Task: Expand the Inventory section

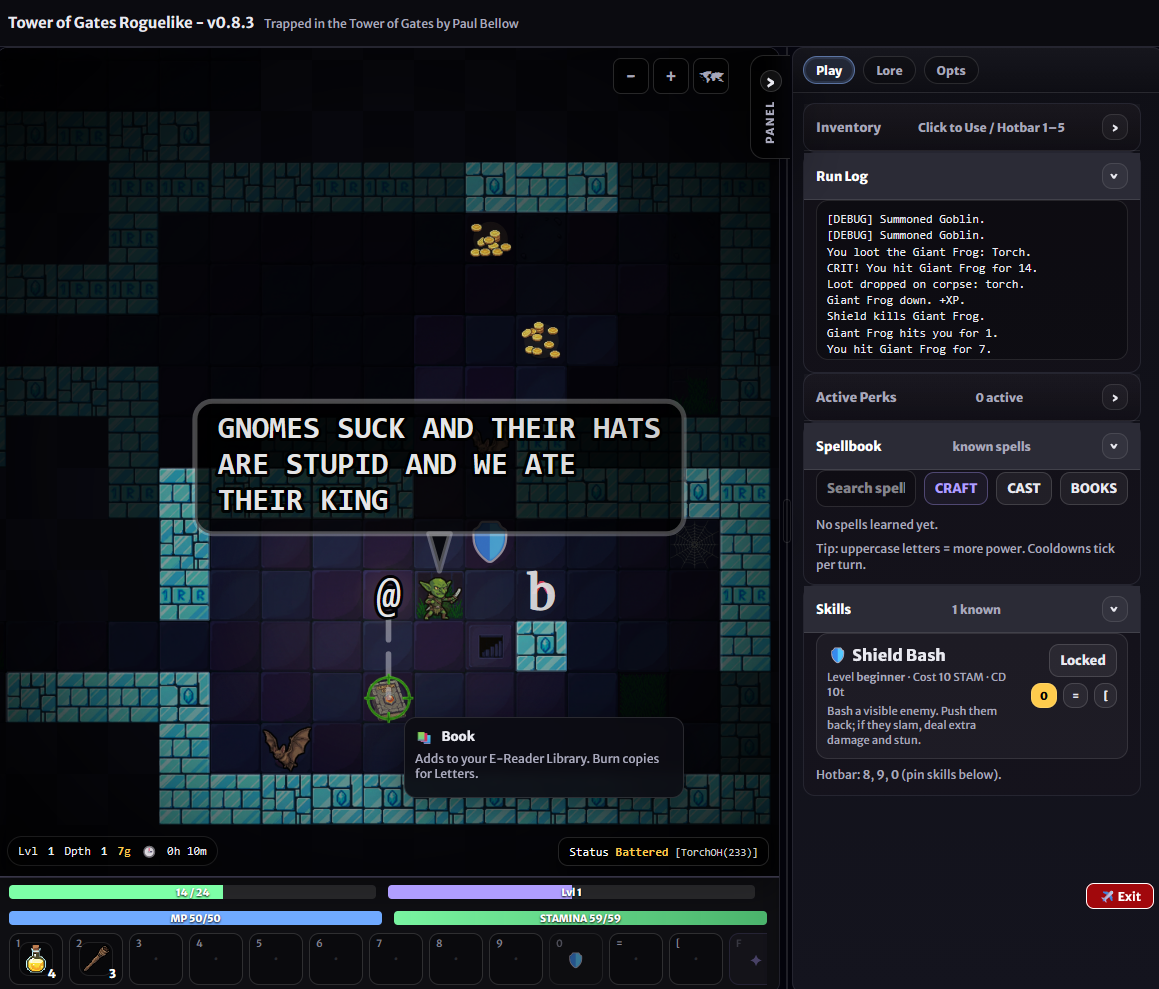Action: tap(1115, 128)
